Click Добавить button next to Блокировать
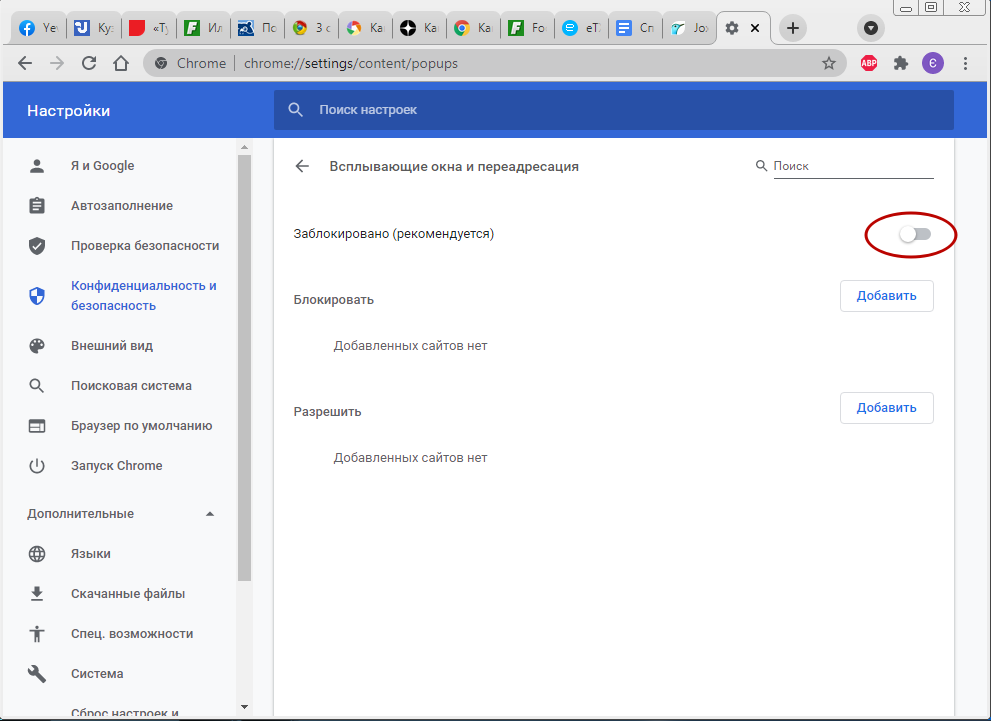This screenshot has height=721, width=991. pos(886,296)
